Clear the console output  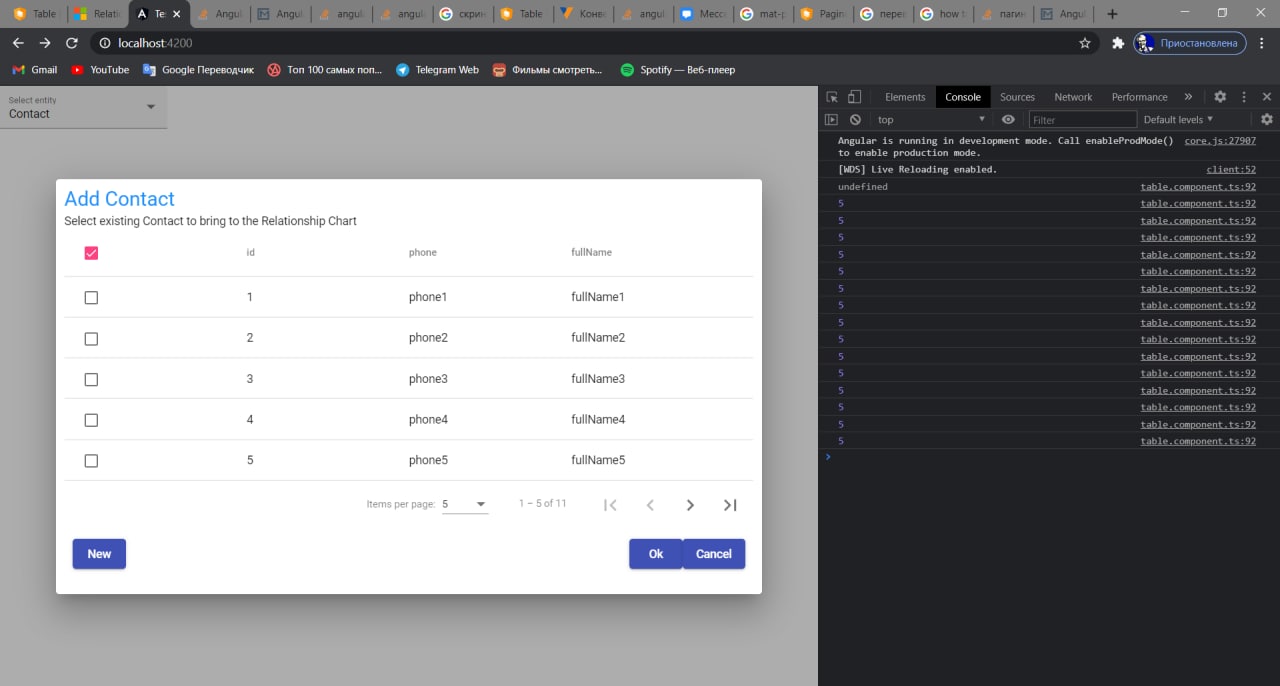(x=855, y=119)
